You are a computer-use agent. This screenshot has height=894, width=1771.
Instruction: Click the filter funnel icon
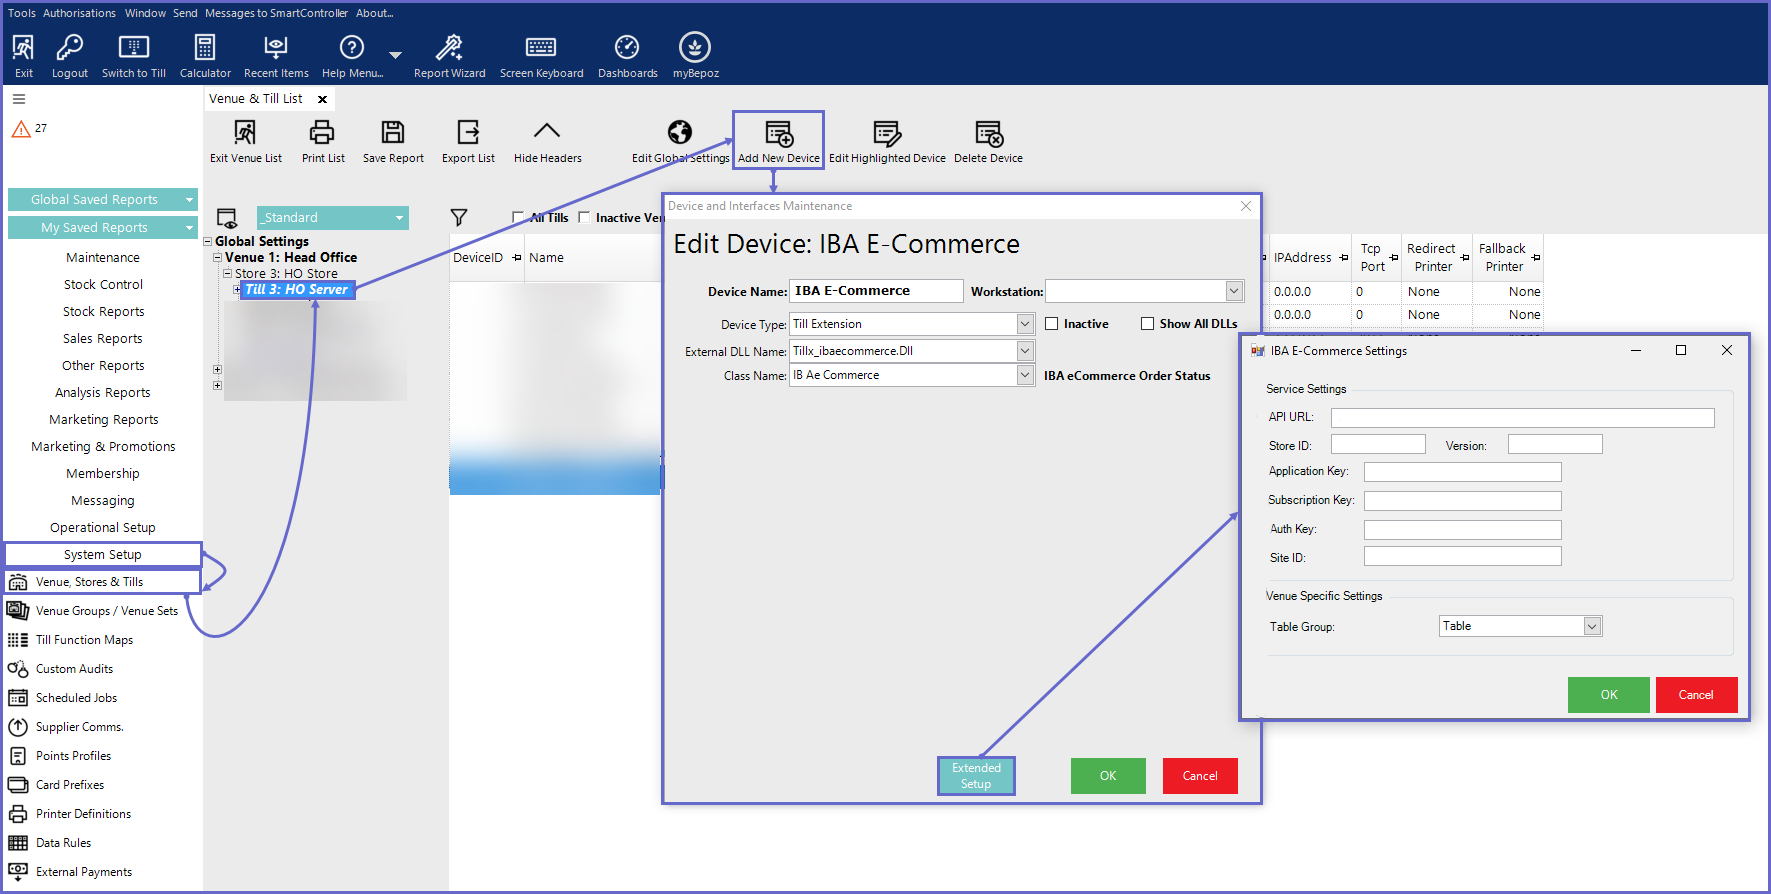click(x=459, y=217)
